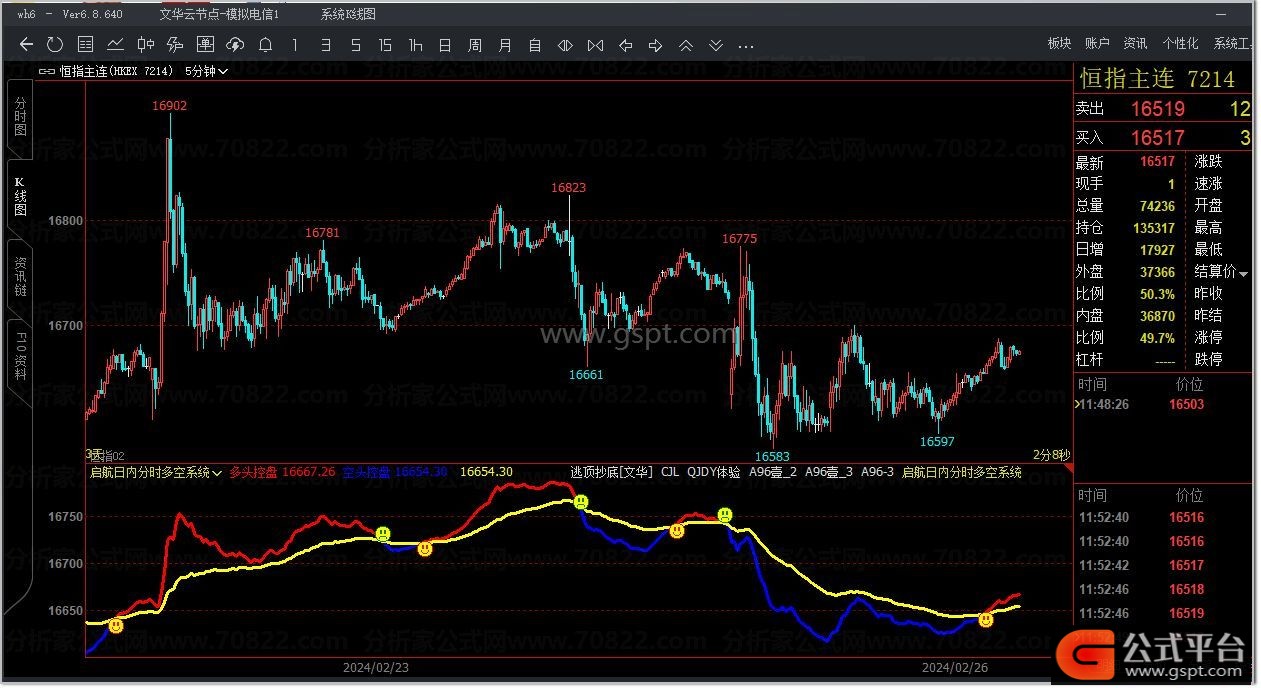Viewport: 1261px width, 688px height.
Task: Open the 账户 menu
Action: click(x=1097, y=44)
